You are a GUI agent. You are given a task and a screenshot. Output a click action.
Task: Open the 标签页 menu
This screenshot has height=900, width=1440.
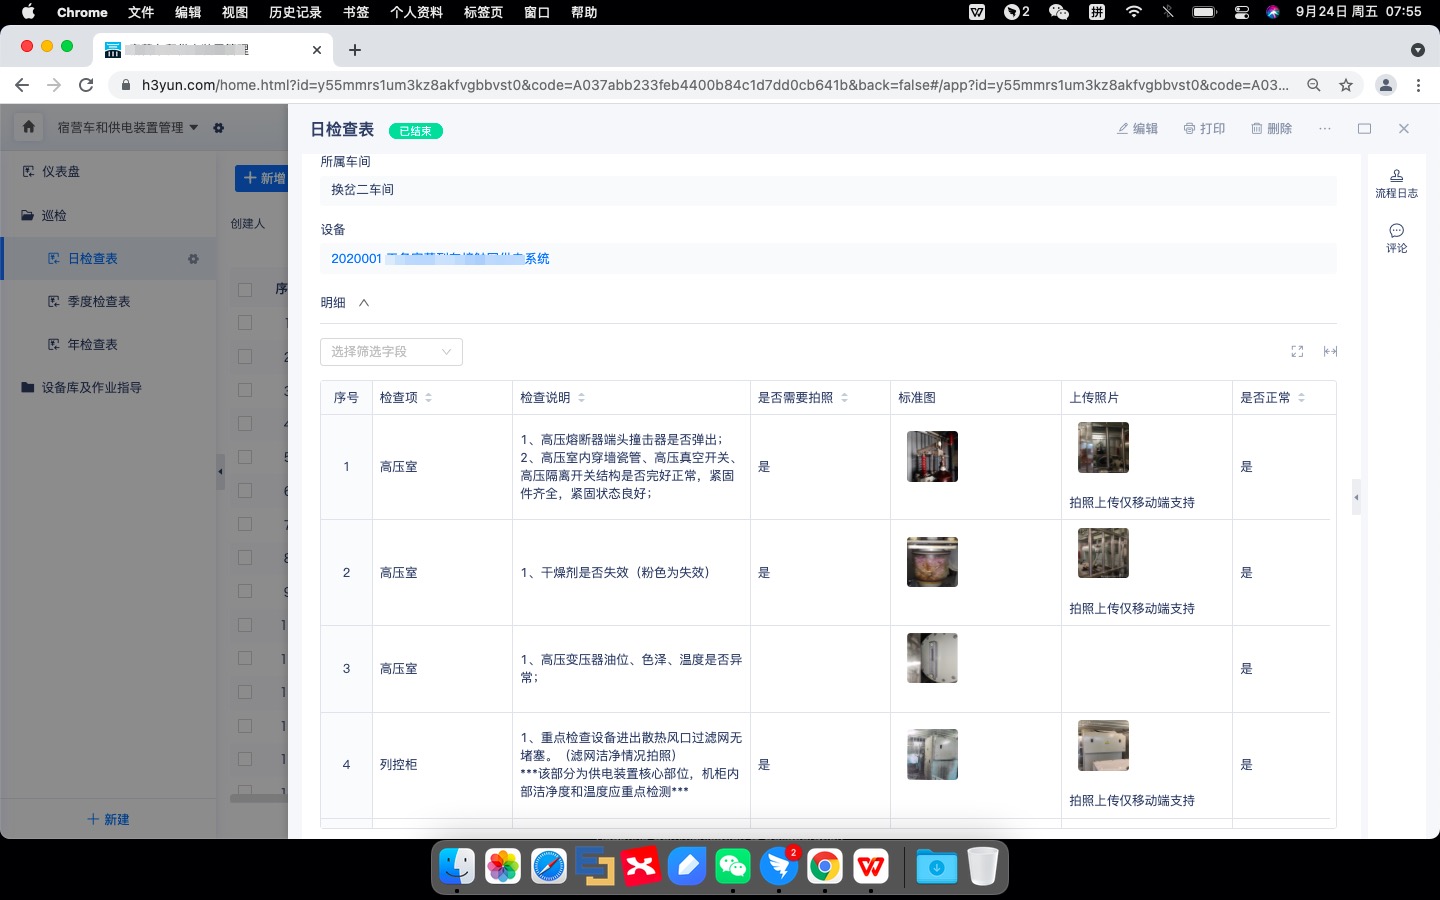(x=483, y=12)
